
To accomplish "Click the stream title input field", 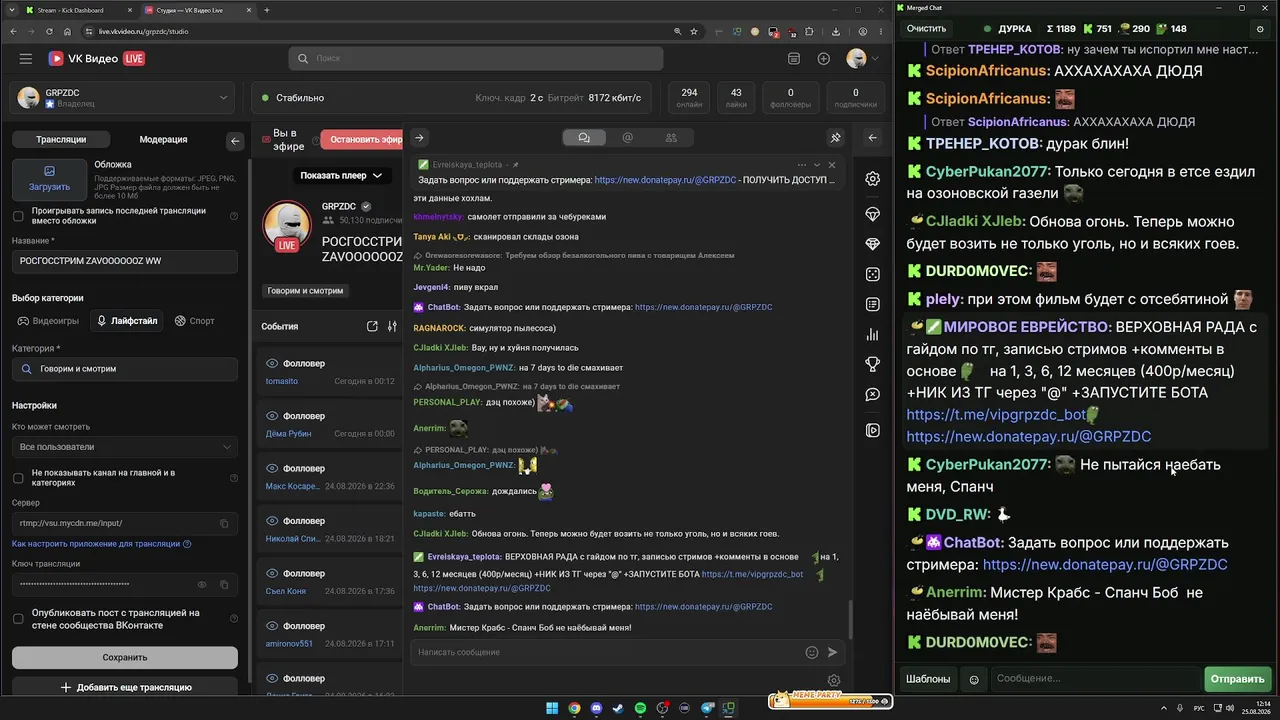I will [125, 261].
